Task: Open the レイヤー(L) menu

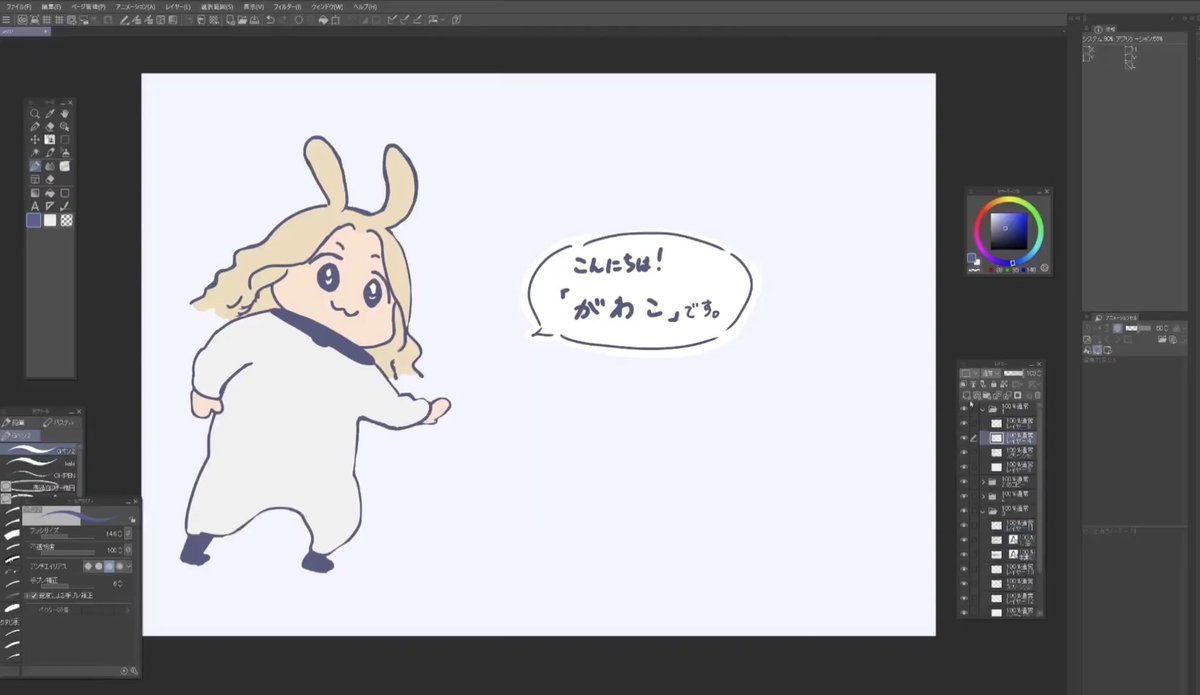Action: tap(178, 7)
